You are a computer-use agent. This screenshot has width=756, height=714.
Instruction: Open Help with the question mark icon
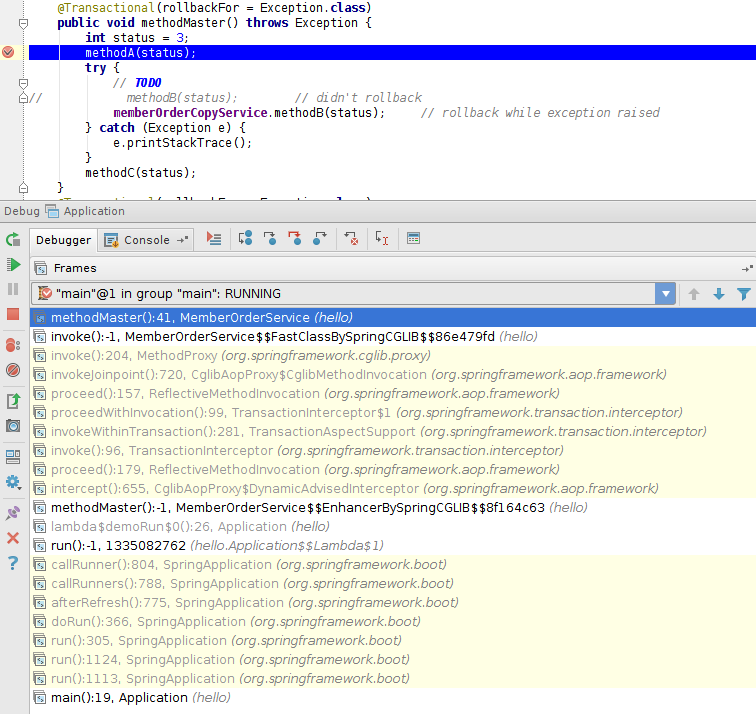click(13, 563)
